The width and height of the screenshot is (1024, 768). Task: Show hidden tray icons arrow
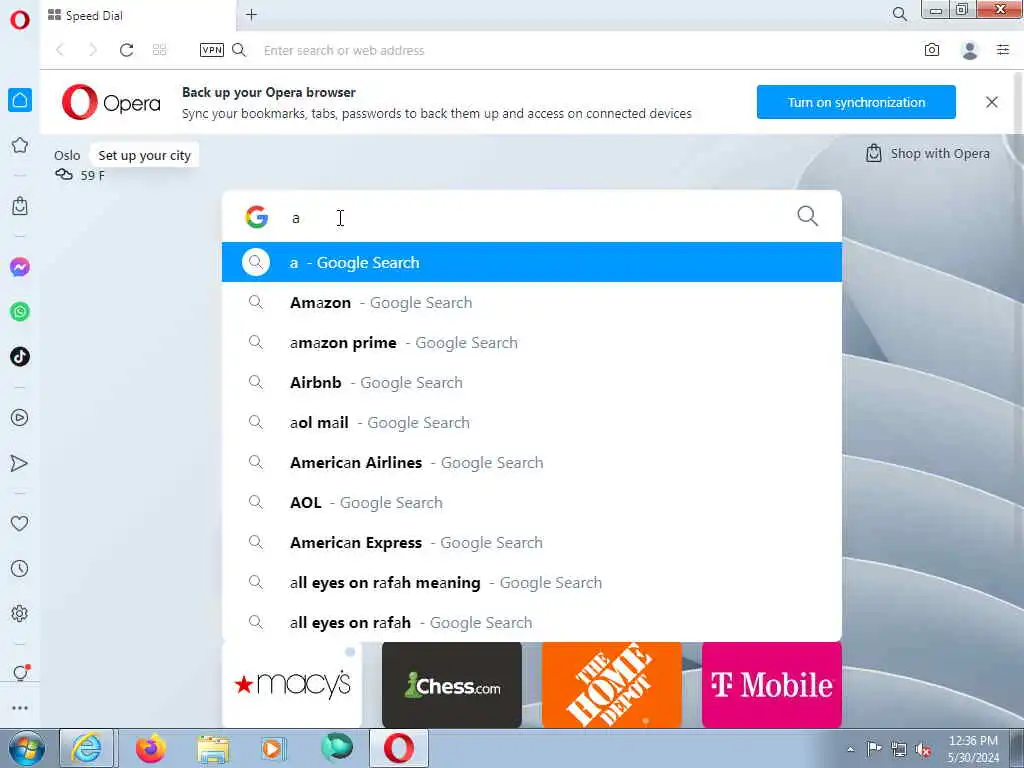[x=850, y=750]
